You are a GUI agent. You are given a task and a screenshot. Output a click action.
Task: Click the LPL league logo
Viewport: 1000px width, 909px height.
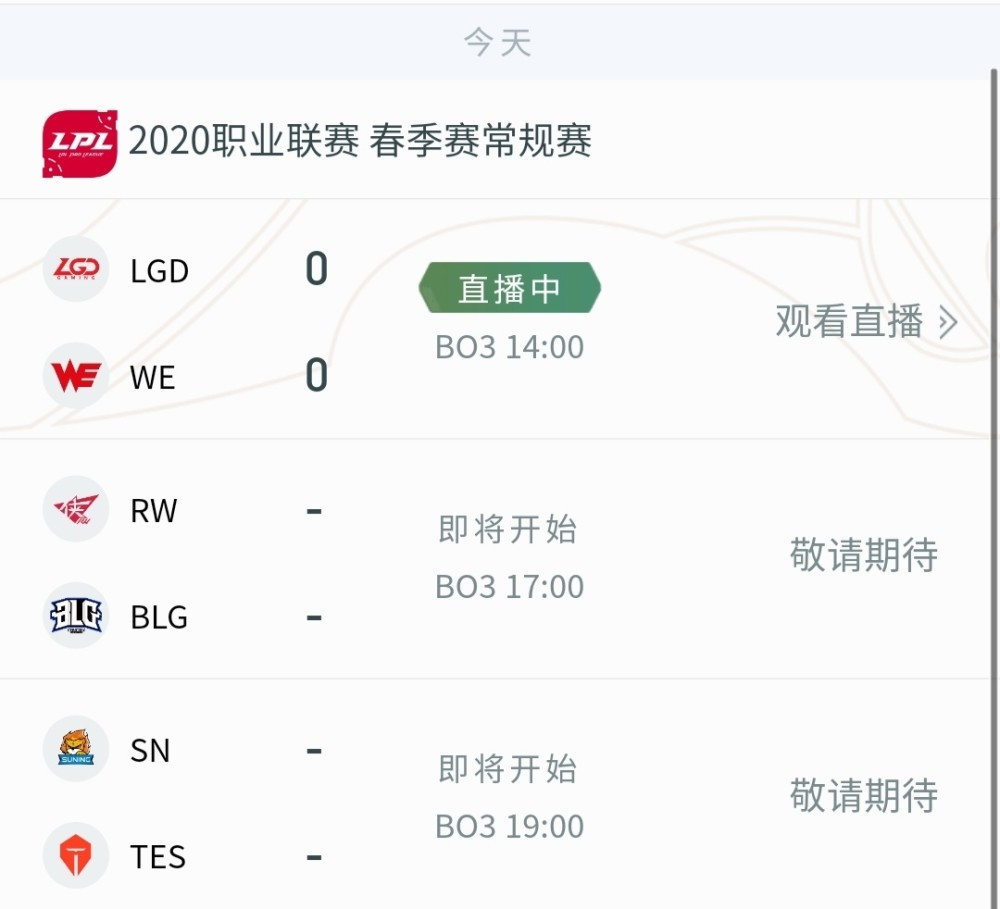[80, 144]
